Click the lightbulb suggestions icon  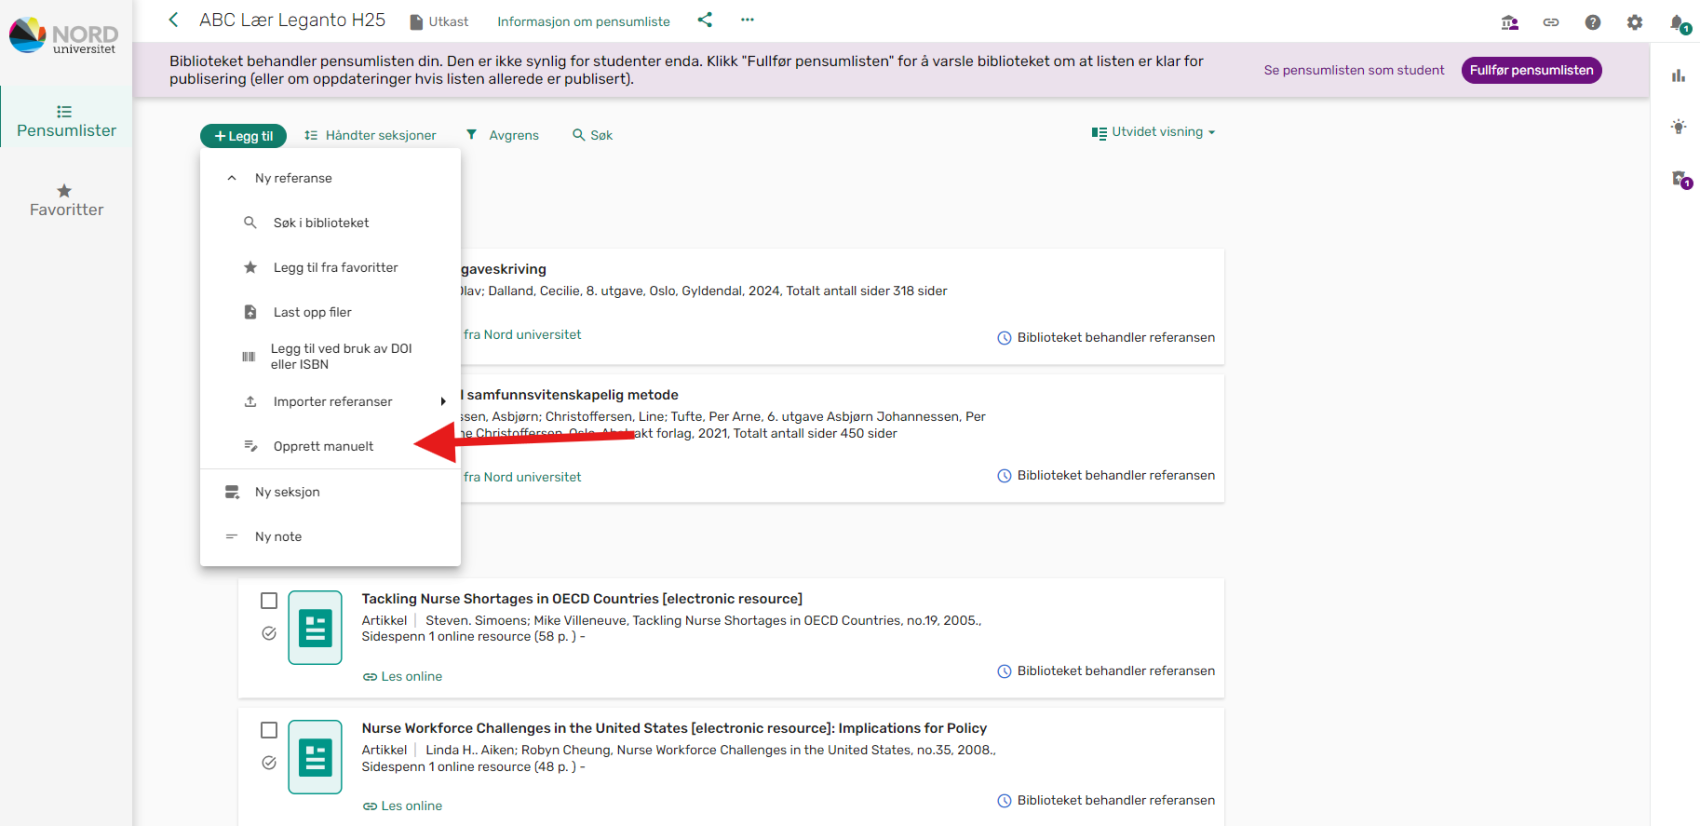coord(1679,126)
